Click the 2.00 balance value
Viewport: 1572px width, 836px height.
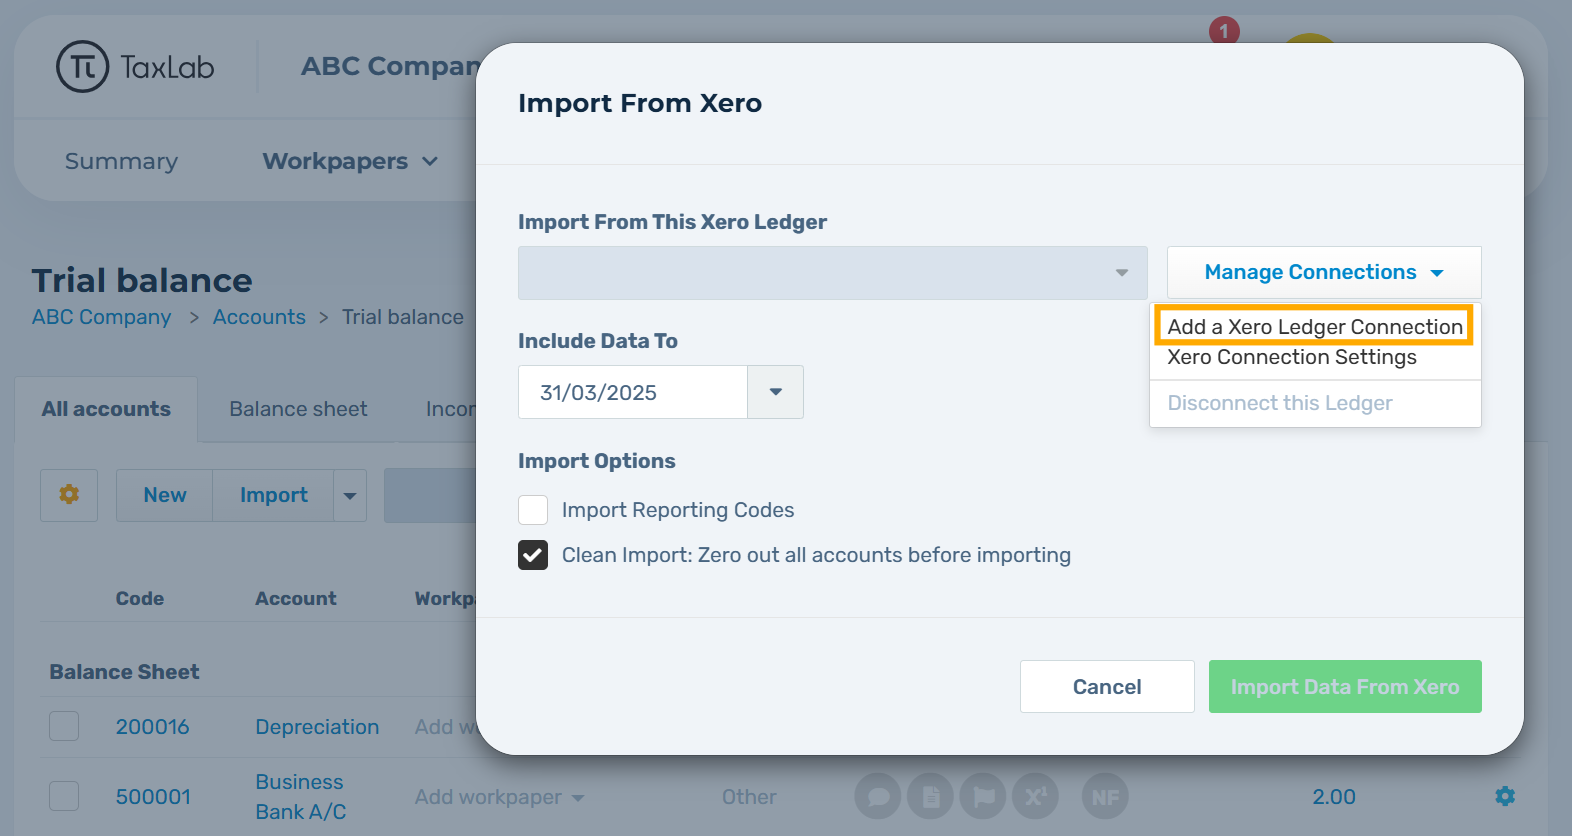pyautogui.click(x=1334, y=797)
